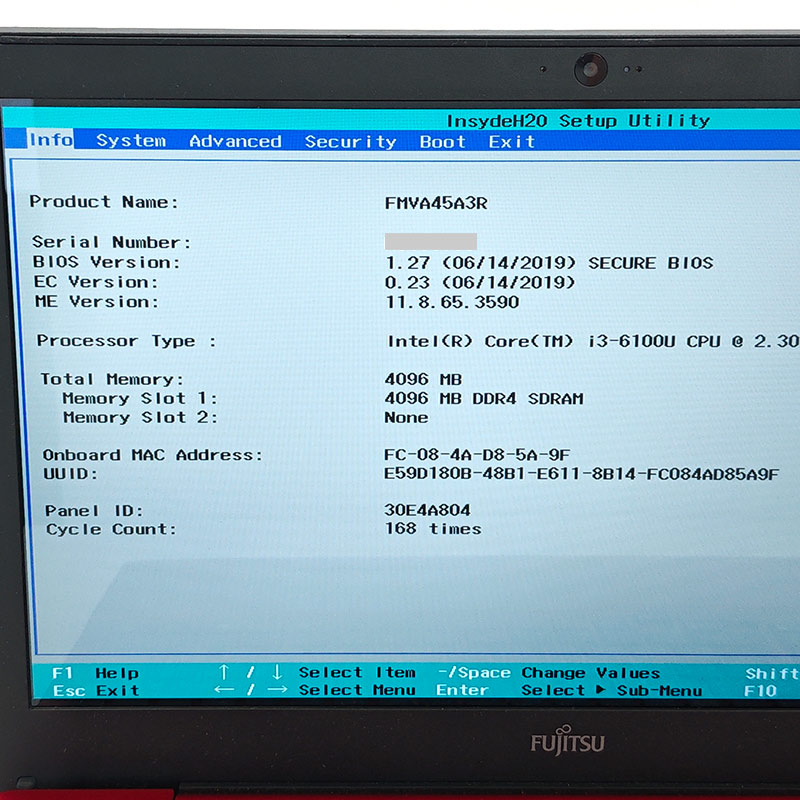Click the Memory Slot 2 label
Screen dimensions: 800x800
click(x=141, y=417)
